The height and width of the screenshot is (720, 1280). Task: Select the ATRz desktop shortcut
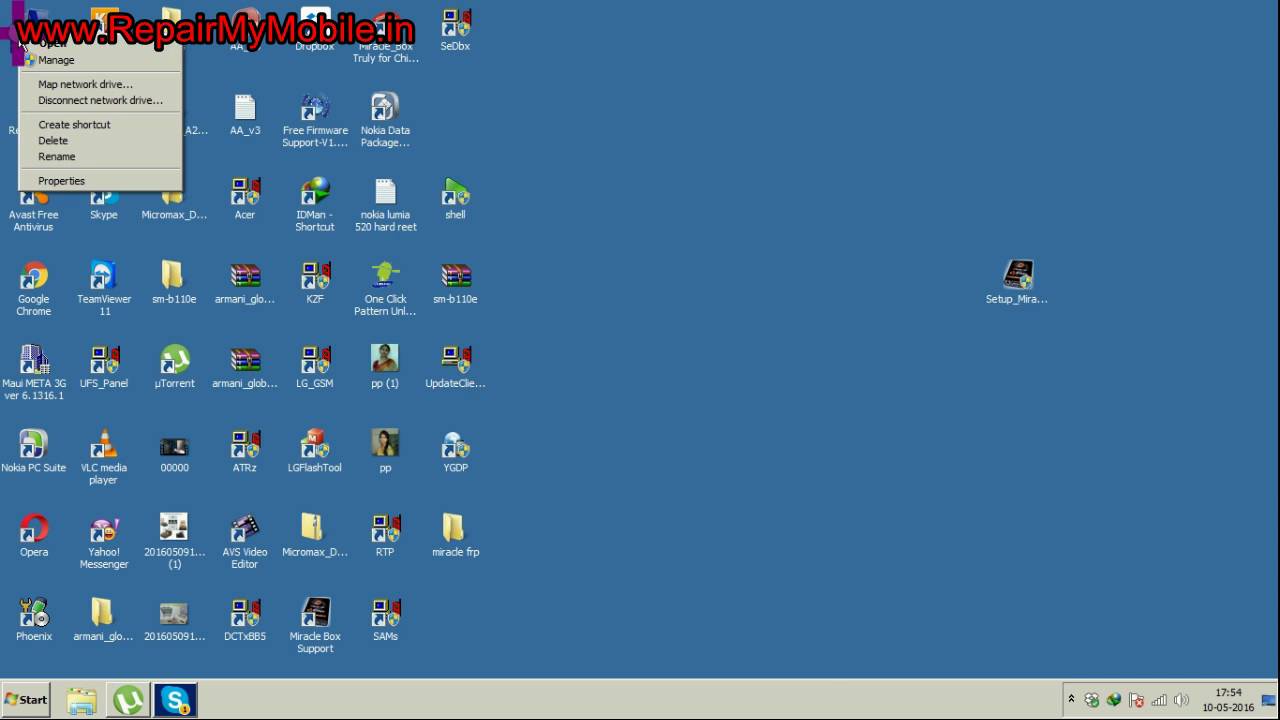tap(245, 451)
